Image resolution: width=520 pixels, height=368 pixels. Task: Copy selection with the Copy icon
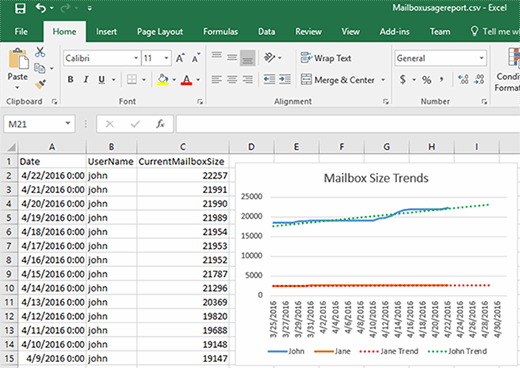[x=40, y=68]
